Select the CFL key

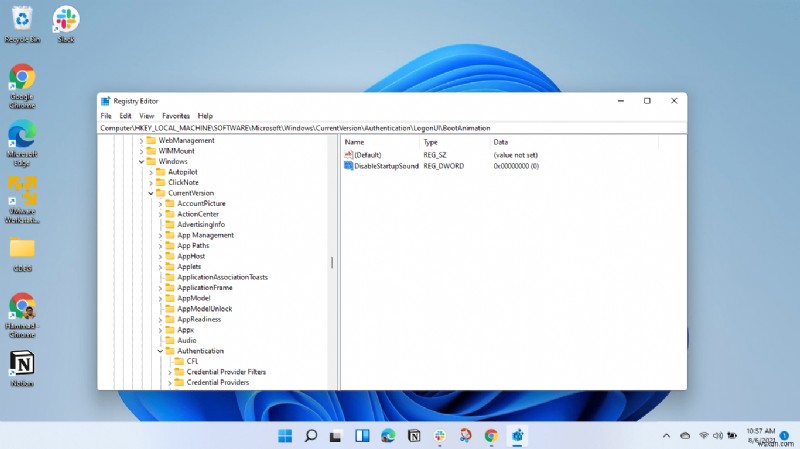click(x=192, y=361)
